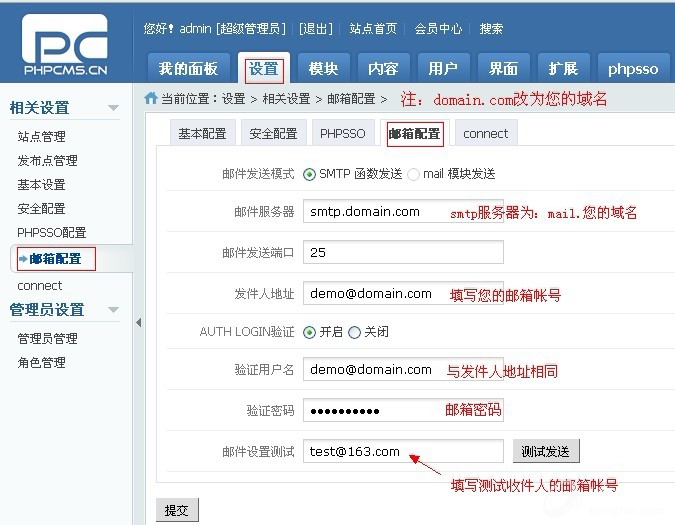Select mail 模块发送 radio button
The height and width of the screenshot is (525, 675).
tap(413, 174)
